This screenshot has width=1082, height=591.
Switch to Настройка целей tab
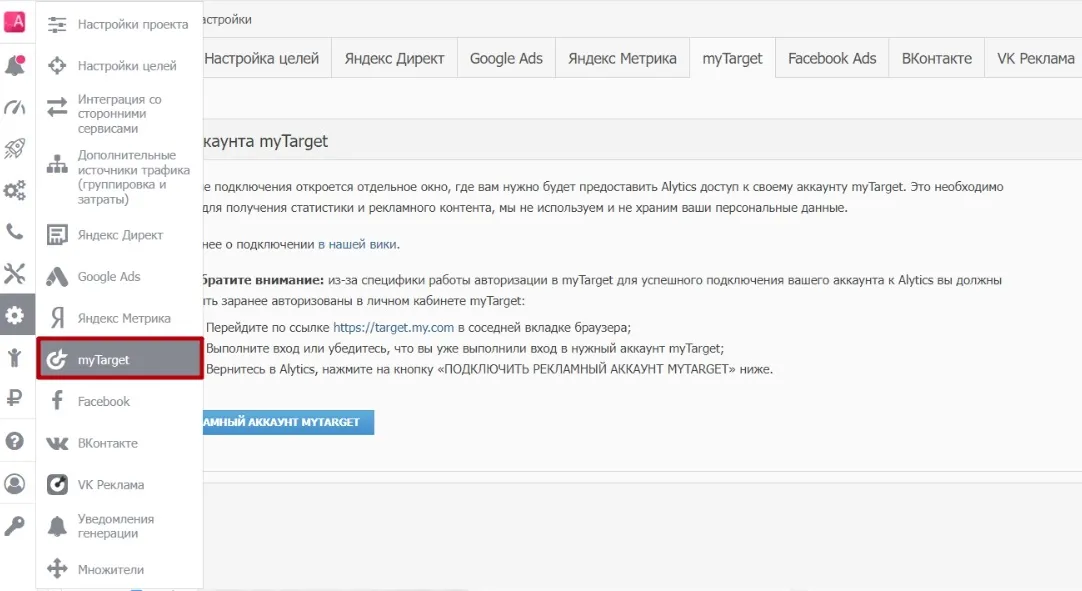[x=267, y=59]
